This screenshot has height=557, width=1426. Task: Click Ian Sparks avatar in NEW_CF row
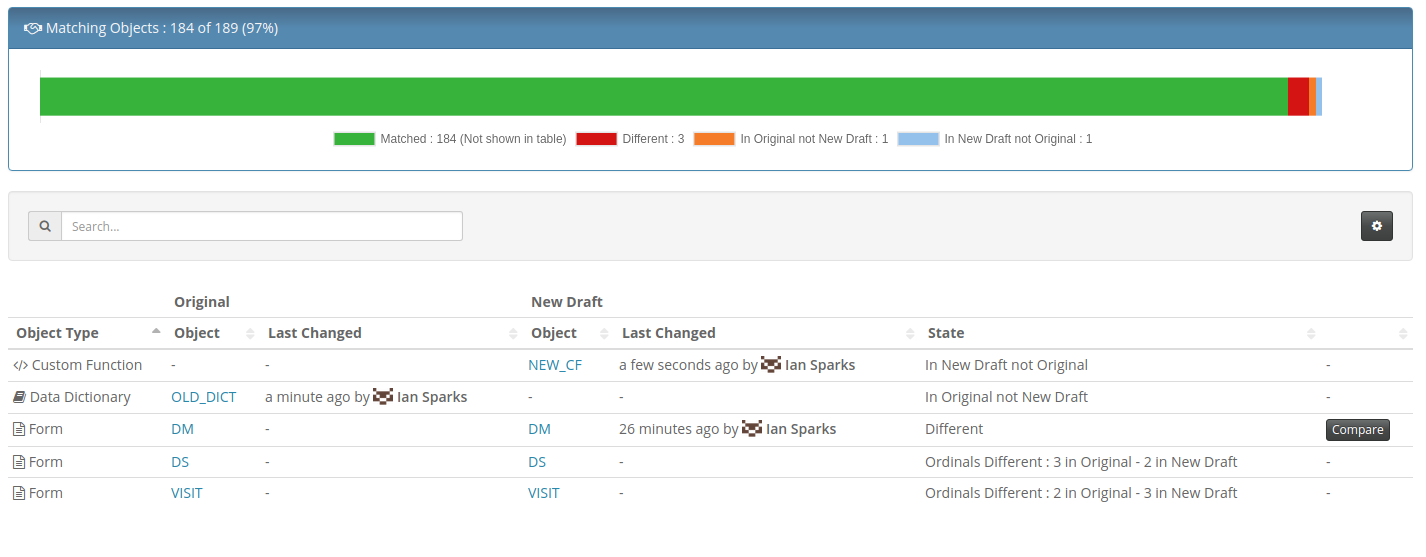(770, 365)
